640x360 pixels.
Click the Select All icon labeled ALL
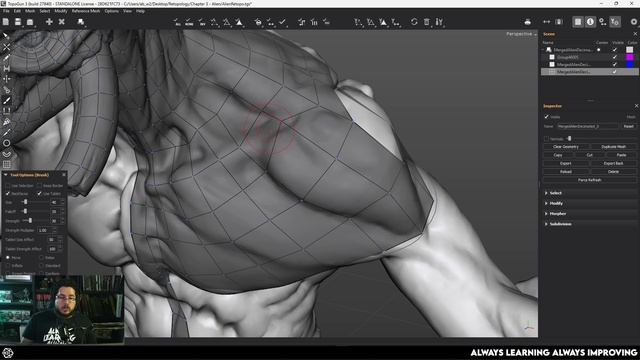point(177,22)
